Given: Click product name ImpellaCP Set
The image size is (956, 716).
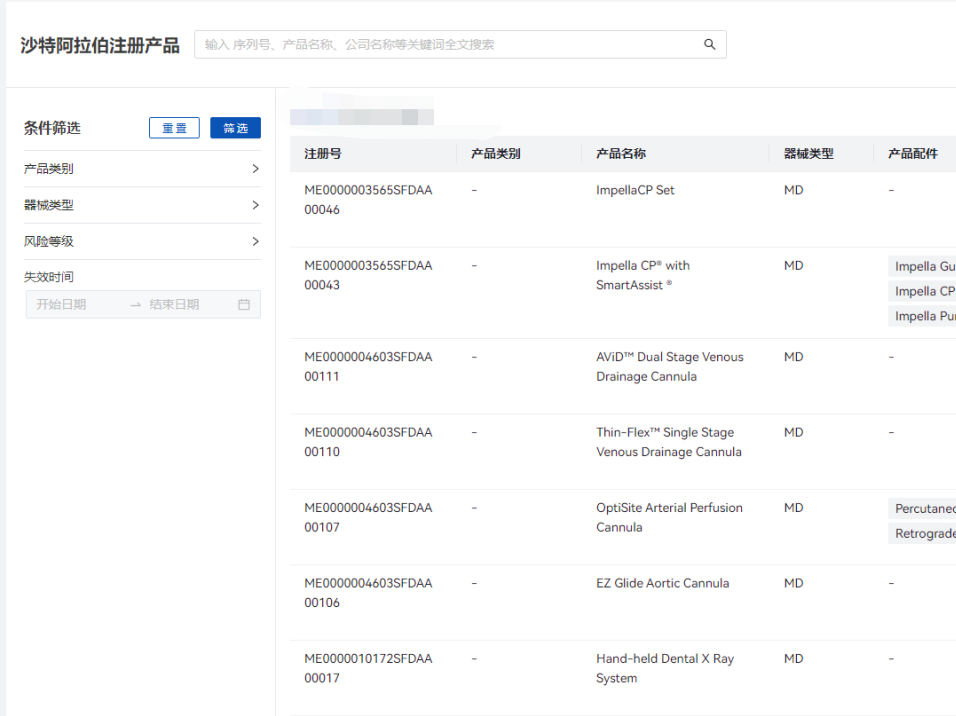Looking at the screenshot, I should tap(635, 190).
